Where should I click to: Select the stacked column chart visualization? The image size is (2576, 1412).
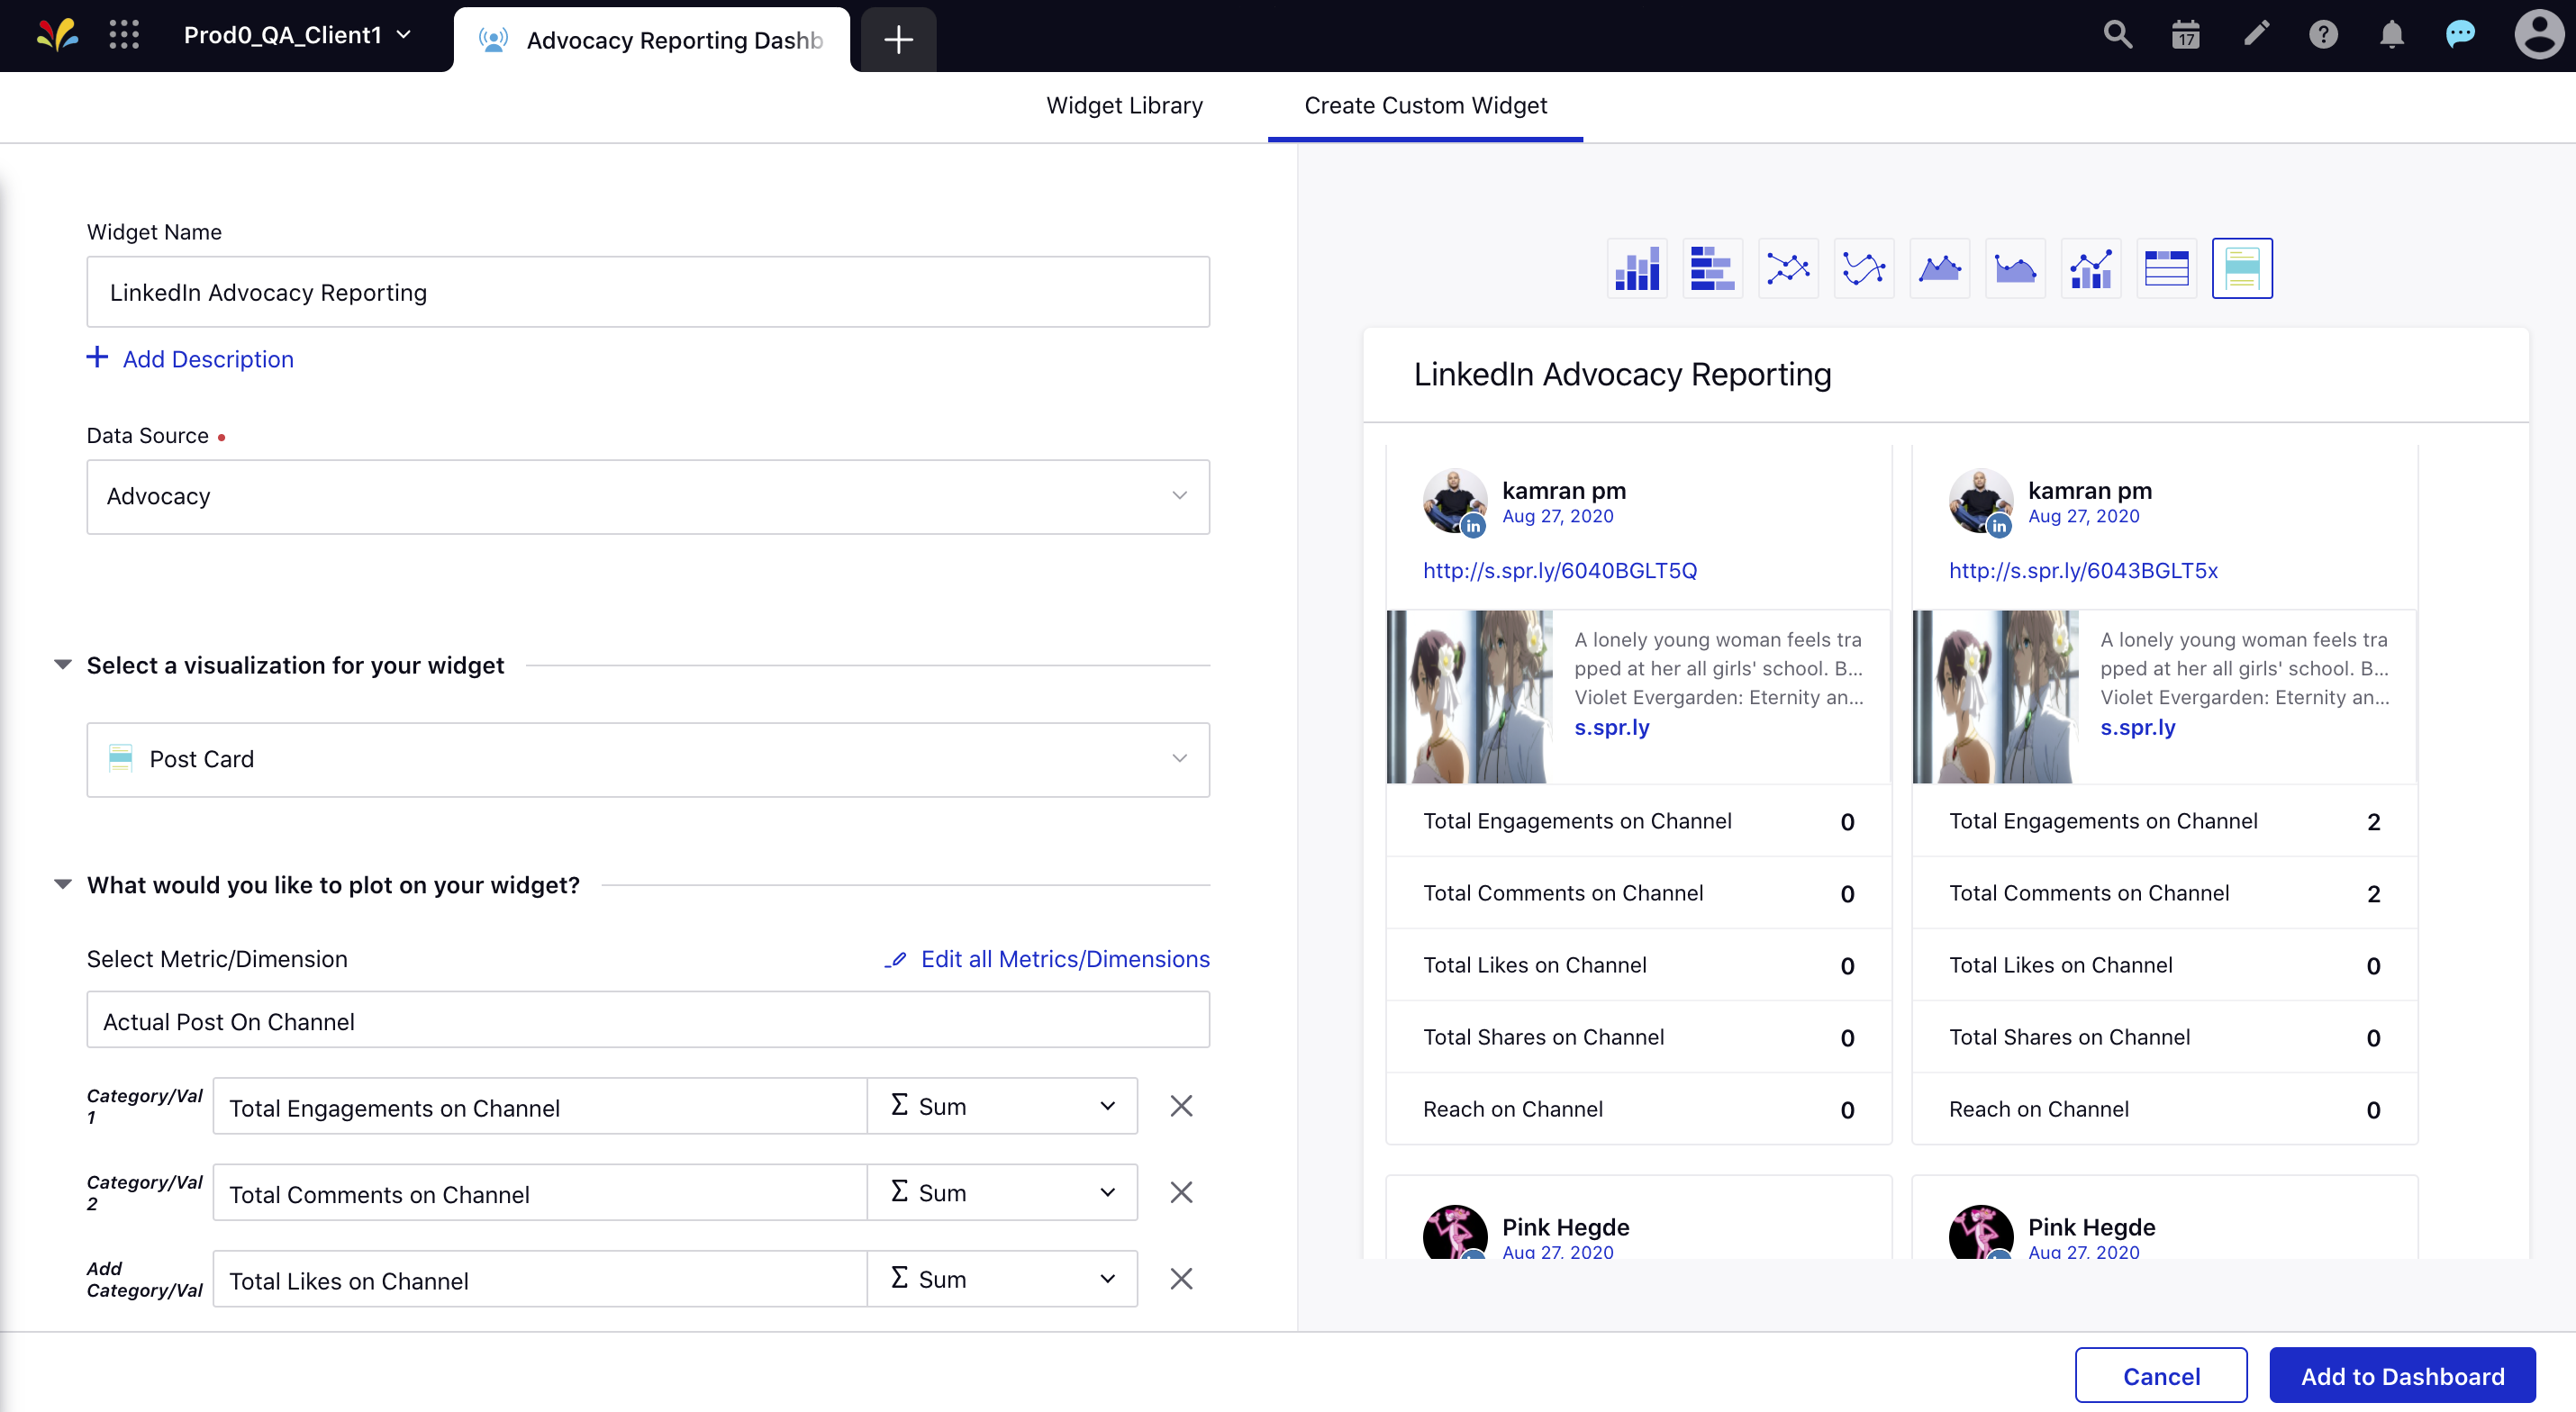point(1637,268)
